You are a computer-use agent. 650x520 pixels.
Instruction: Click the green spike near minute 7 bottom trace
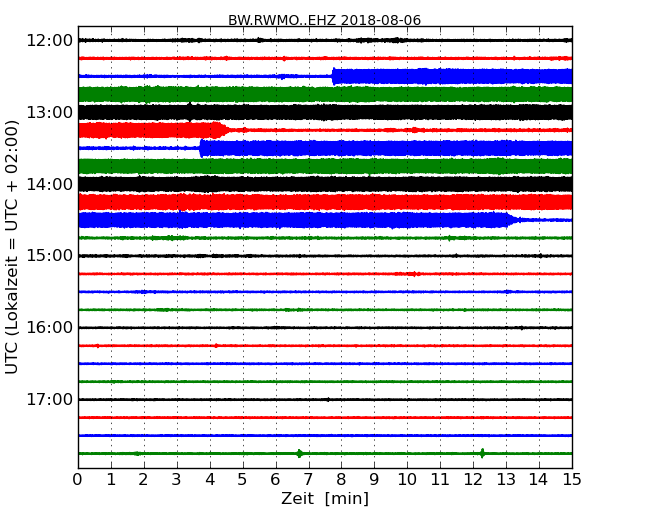299,453
